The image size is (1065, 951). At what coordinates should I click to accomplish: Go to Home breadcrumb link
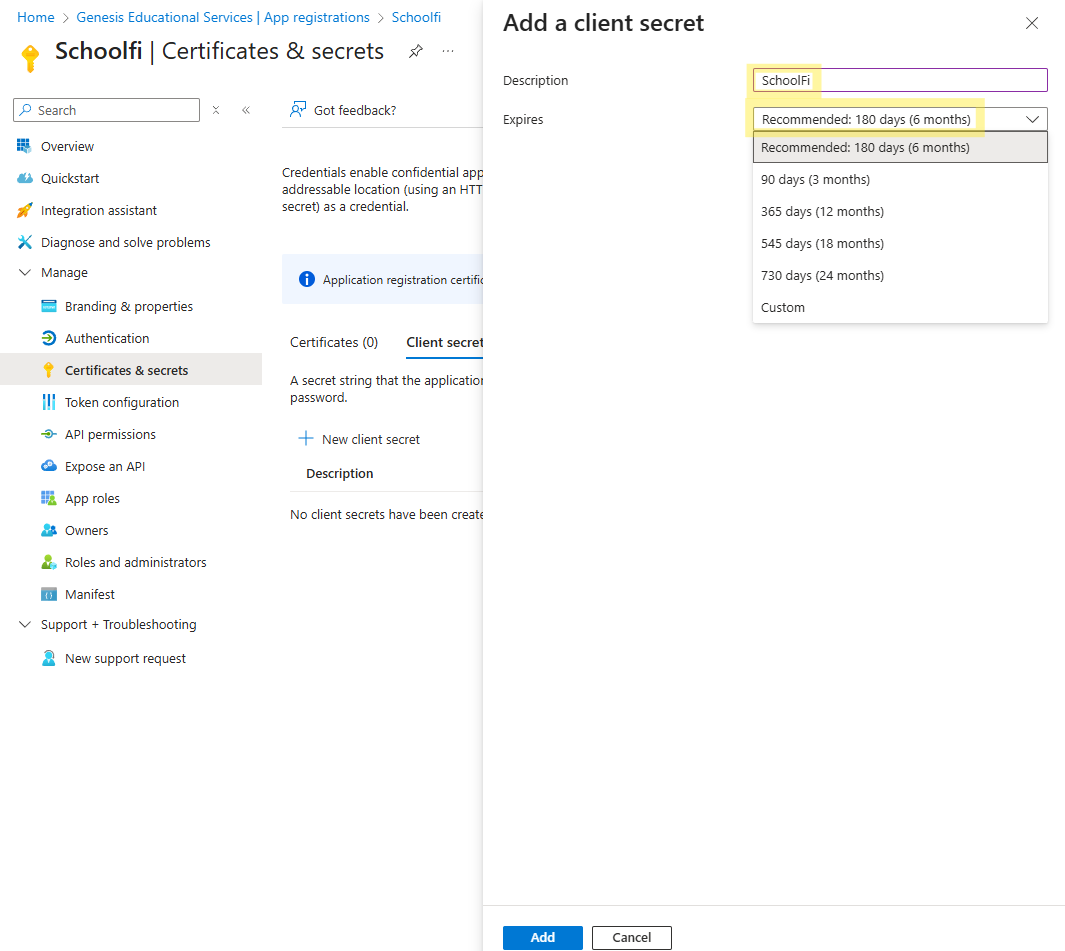tap(35, 17)
